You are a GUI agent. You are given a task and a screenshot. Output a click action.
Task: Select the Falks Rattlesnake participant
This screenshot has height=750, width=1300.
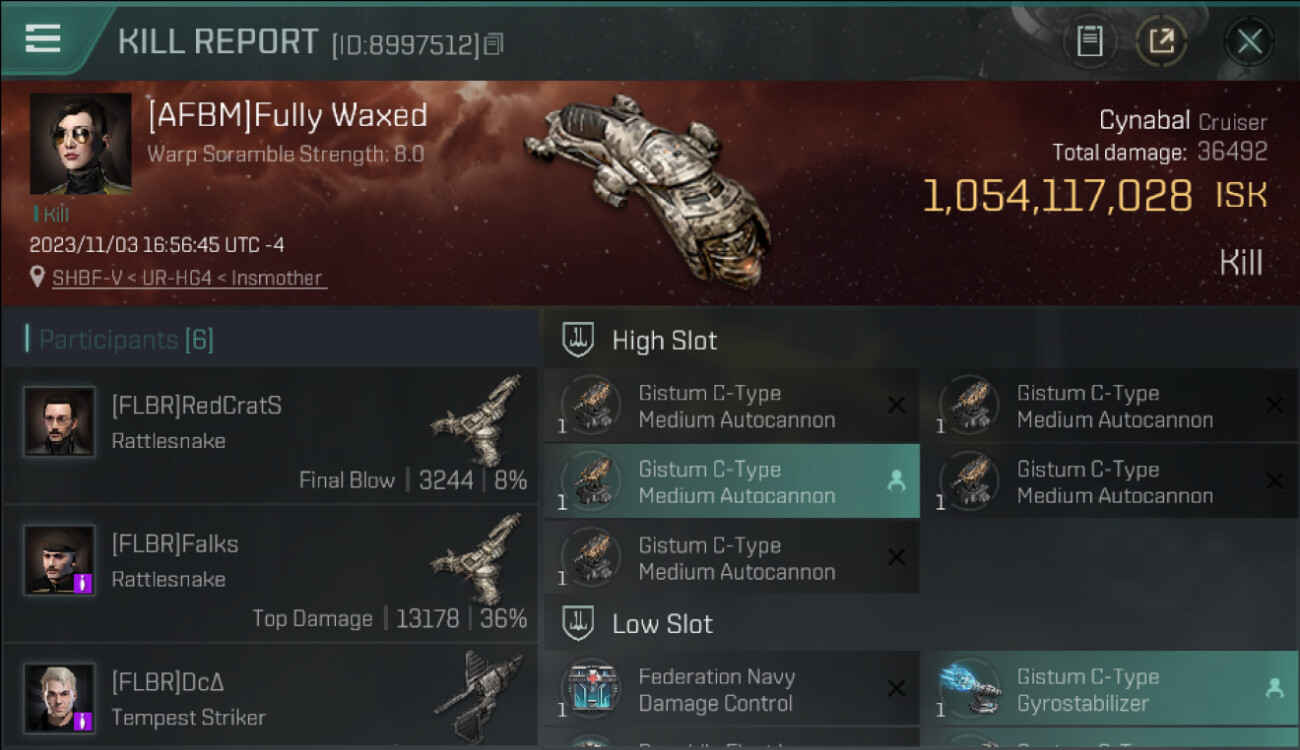point(270,573)
